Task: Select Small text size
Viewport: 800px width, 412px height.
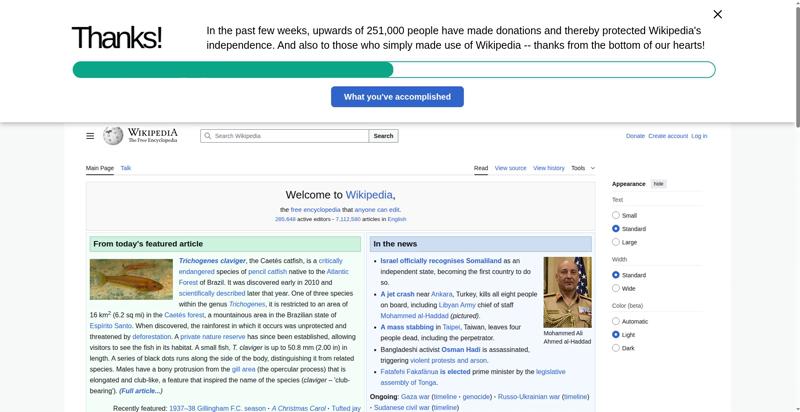Action: 616,215
